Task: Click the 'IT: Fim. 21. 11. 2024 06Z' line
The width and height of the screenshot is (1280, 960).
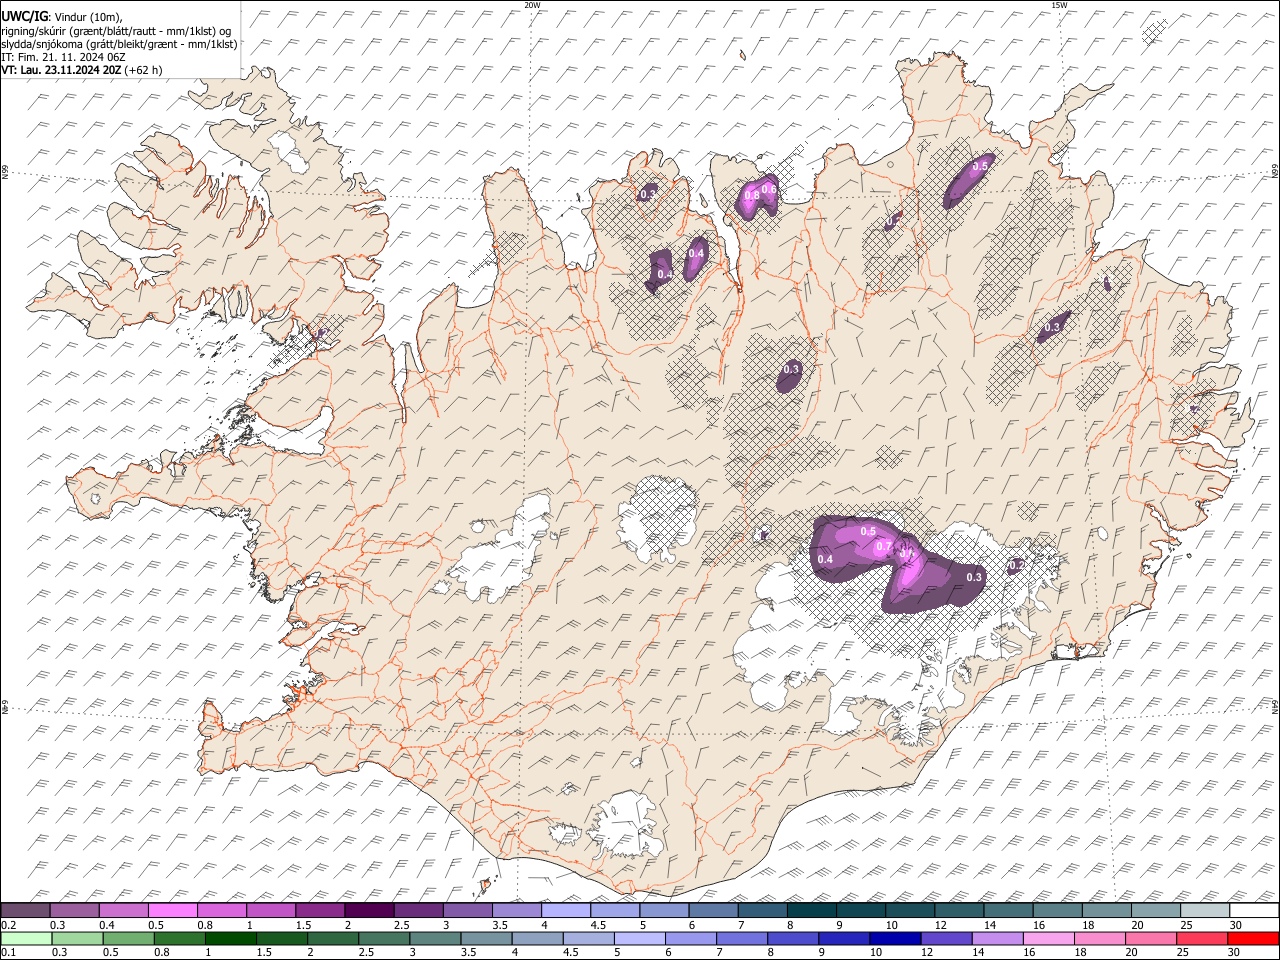Action: coord(64,57)
